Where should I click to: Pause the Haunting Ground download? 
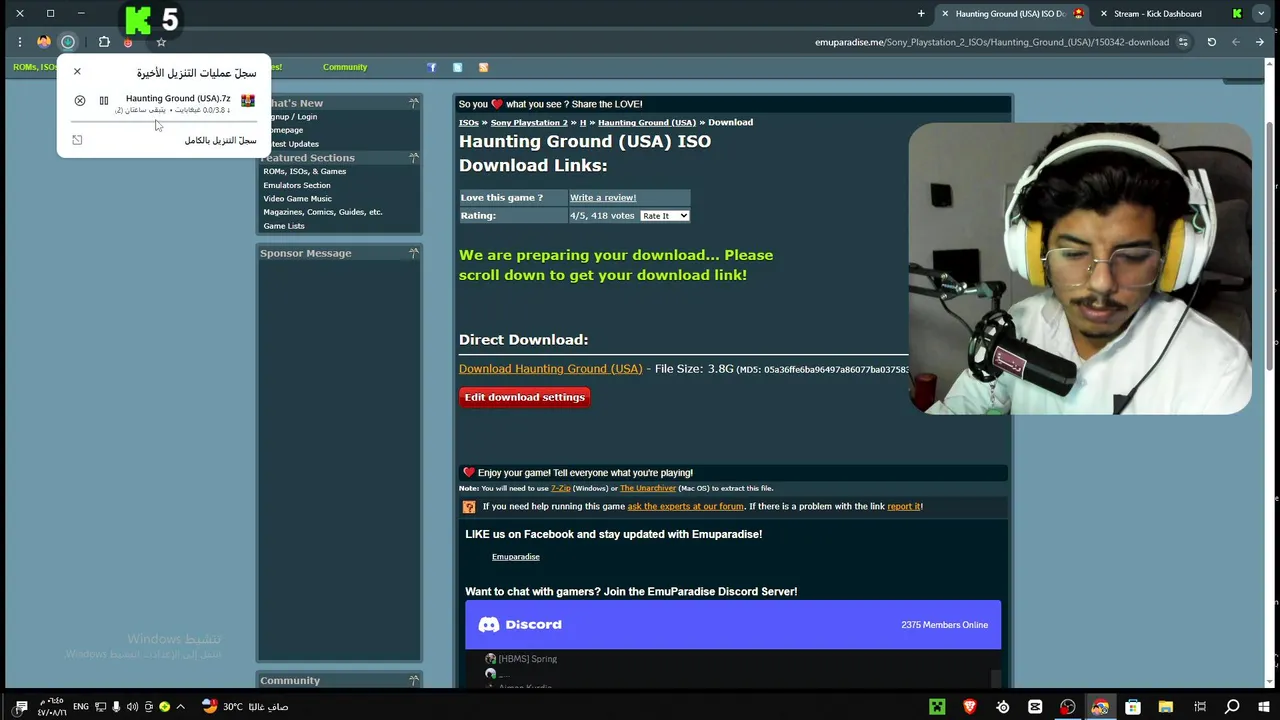(104, 101)
